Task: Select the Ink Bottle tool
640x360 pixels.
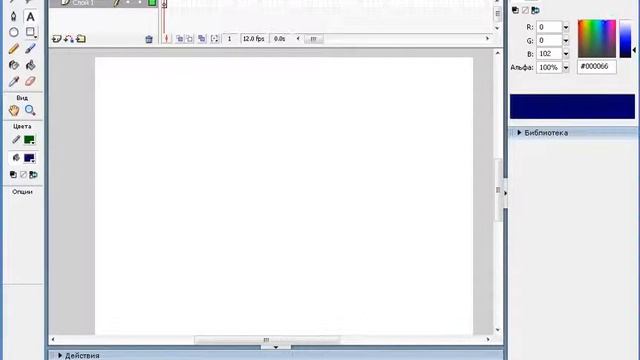Action: [x=13, y=65]
